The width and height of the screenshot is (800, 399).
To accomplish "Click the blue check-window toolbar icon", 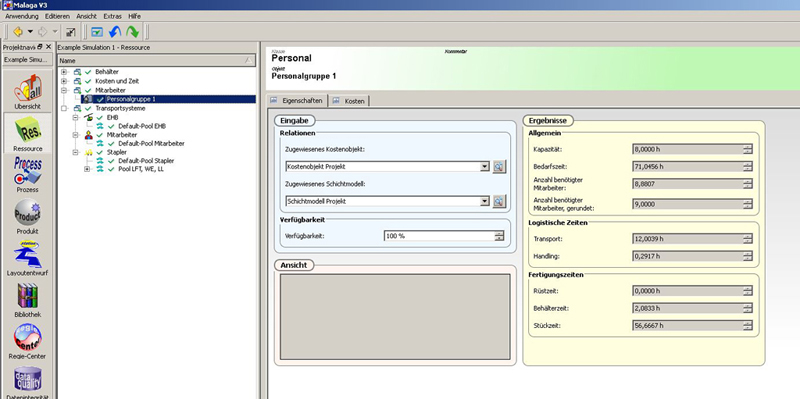I will coord(97,32).
